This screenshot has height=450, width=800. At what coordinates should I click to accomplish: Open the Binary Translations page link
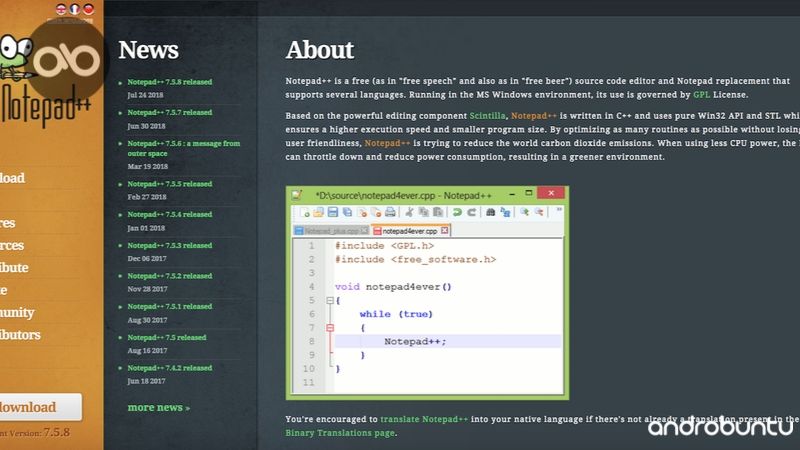pos(340,433)
